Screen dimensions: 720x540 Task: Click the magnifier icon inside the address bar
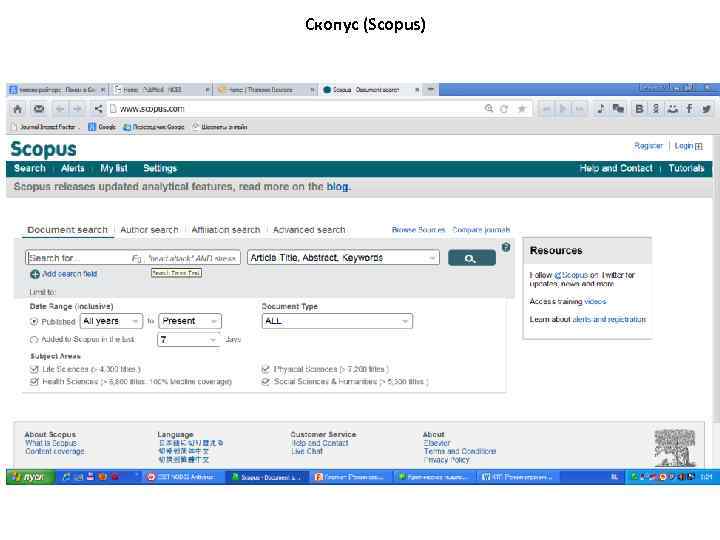(x=489, y=108)
